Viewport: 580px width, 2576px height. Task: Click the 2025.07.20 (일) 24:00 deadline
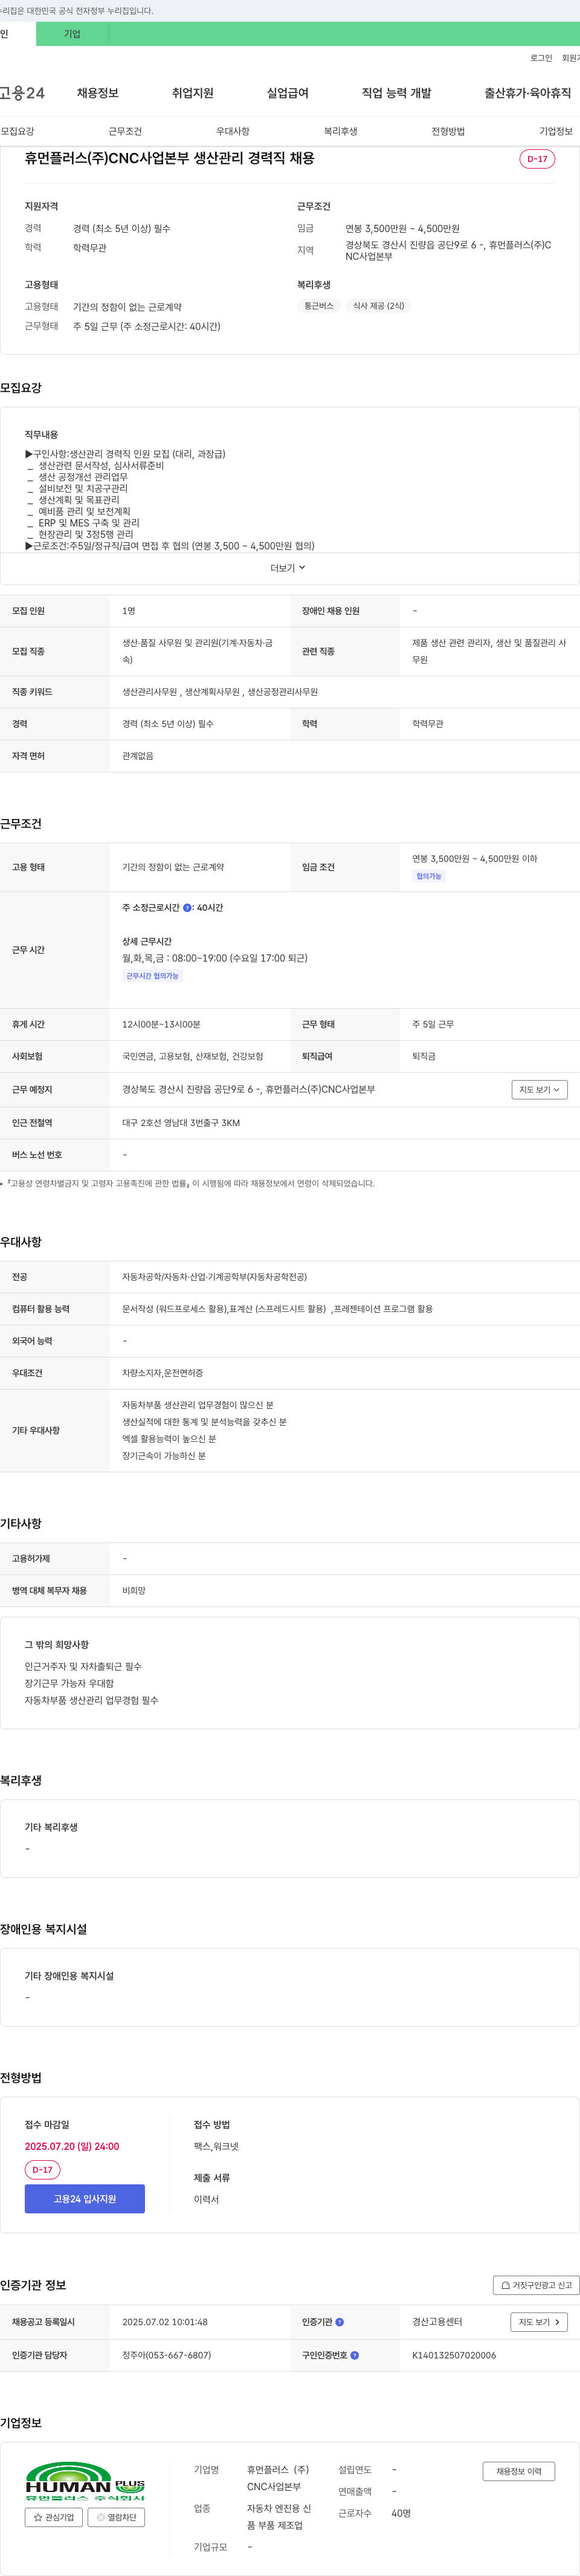point(72,2146)
